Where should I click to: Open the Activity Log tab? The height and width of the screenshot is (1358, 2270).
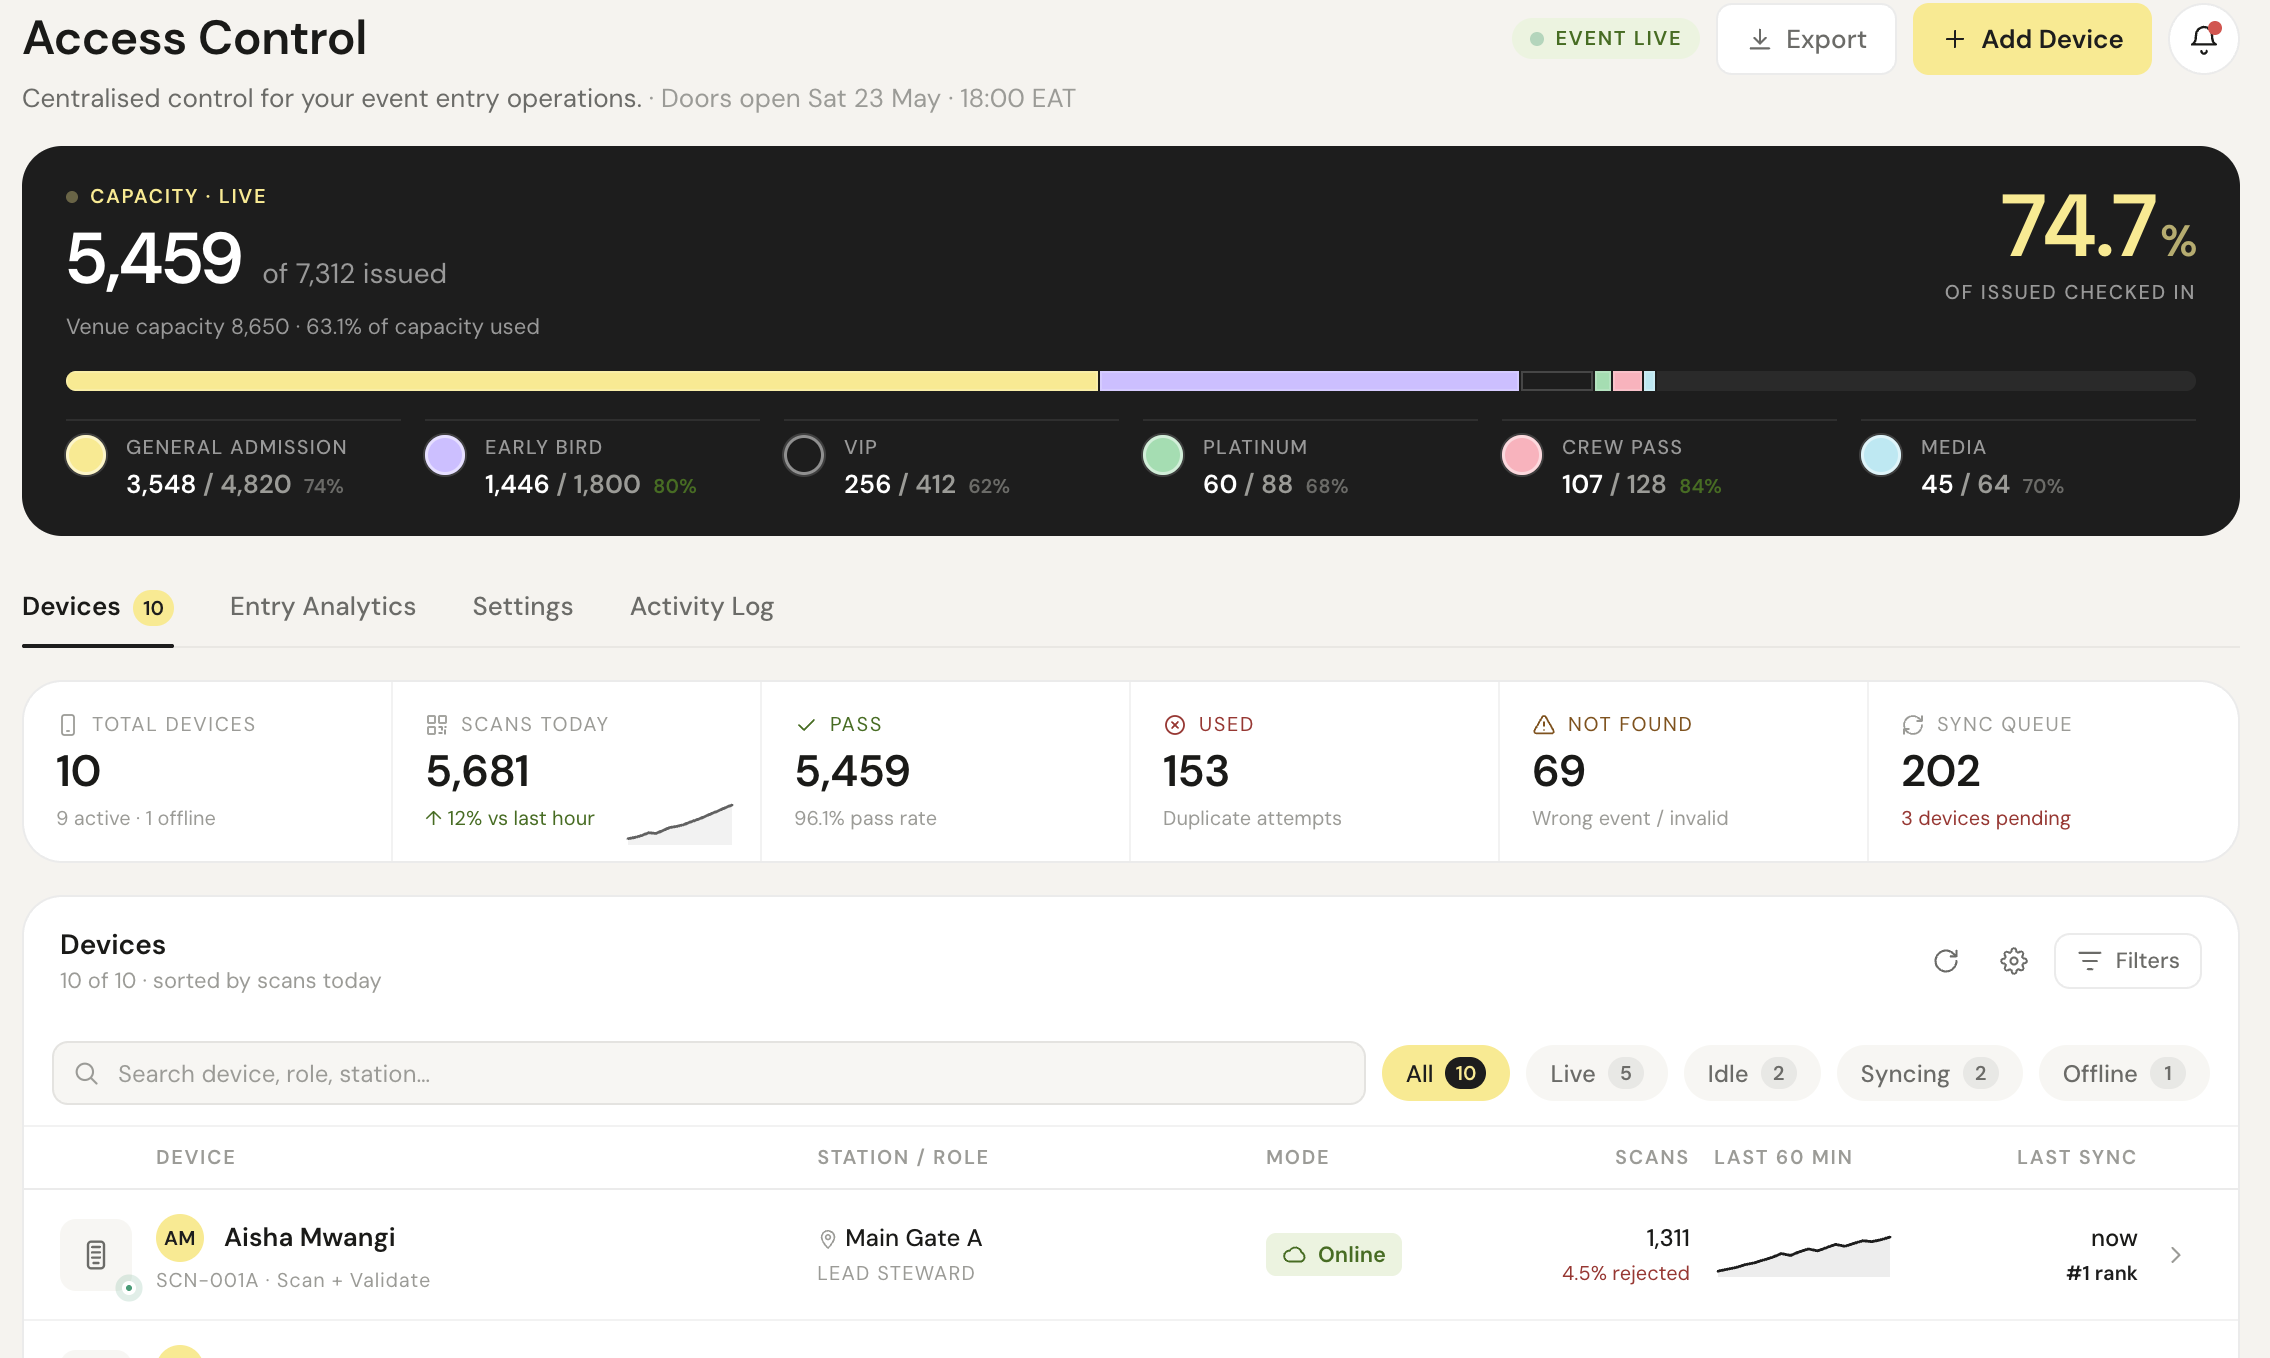702,607
